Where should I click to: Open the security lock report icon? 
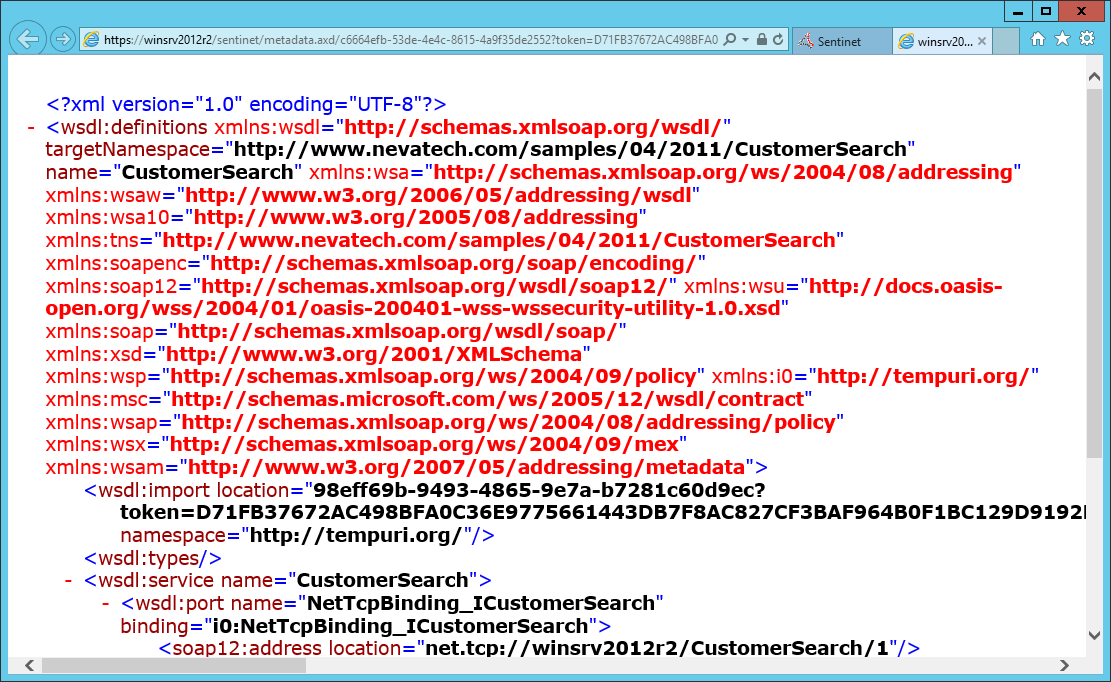(x=762, y=40)
